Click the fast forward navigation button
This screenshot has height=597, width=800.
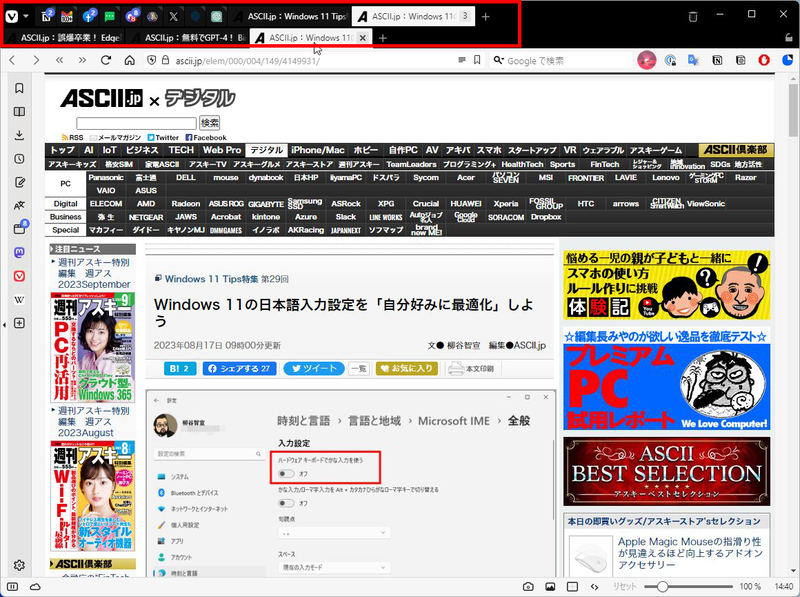82,60
